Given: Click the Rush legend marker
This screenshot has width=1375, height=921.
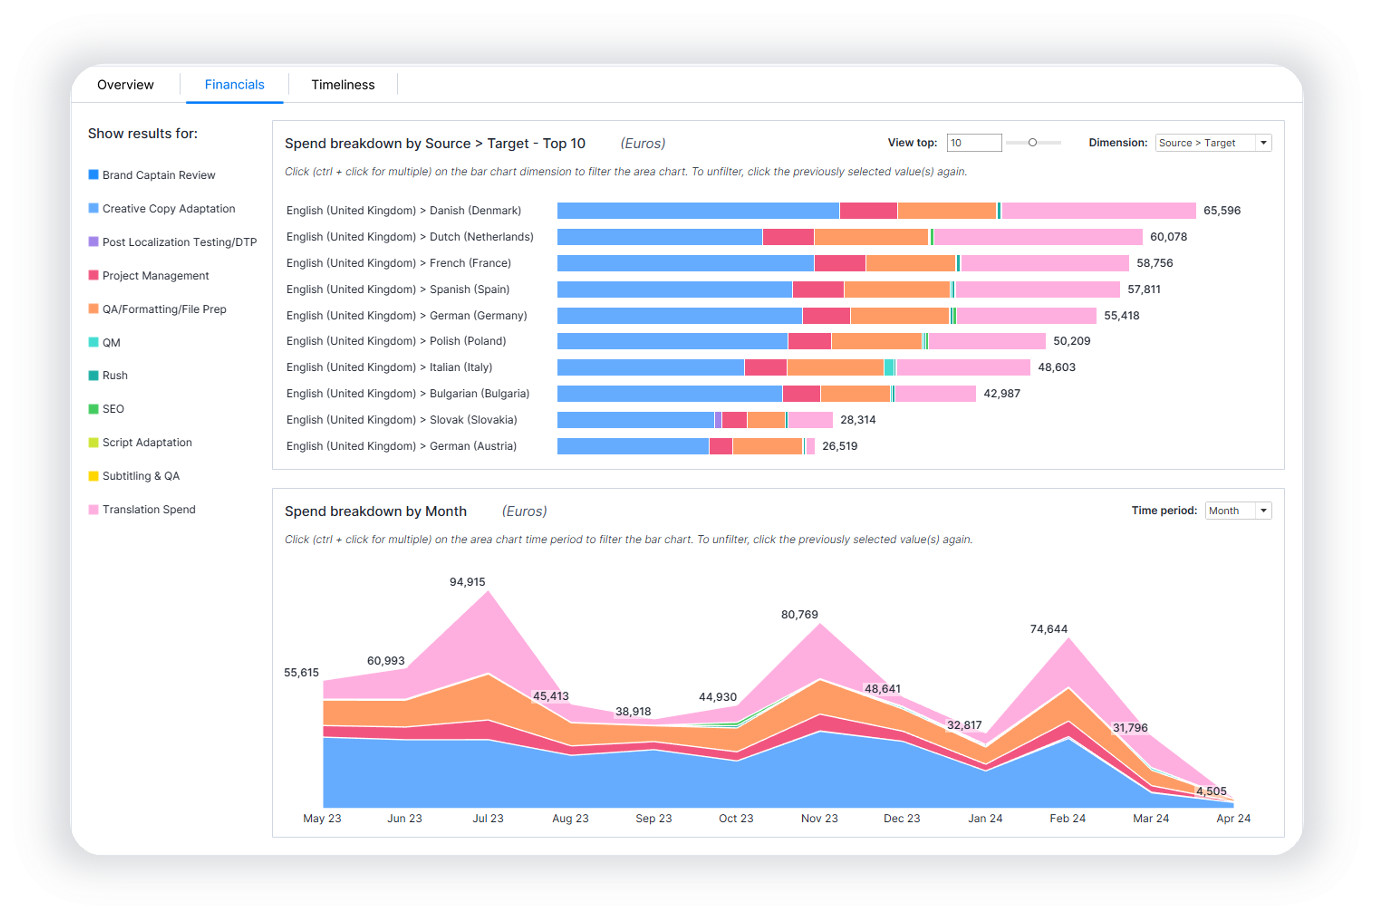Looking at the screenshot, I should point(93,376).
